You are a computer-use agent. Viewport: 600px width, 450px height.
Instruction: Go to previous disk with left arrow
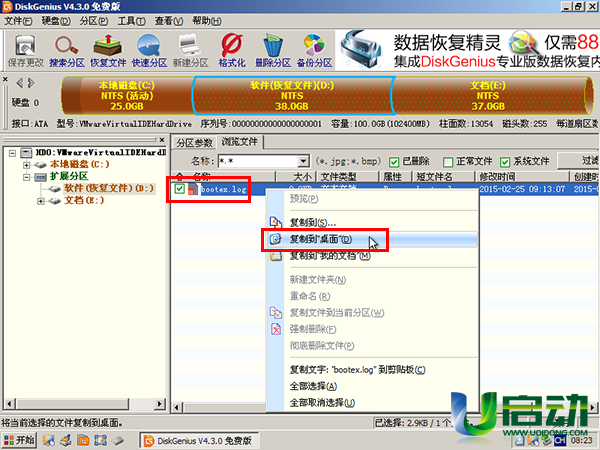tap(20, 83)
